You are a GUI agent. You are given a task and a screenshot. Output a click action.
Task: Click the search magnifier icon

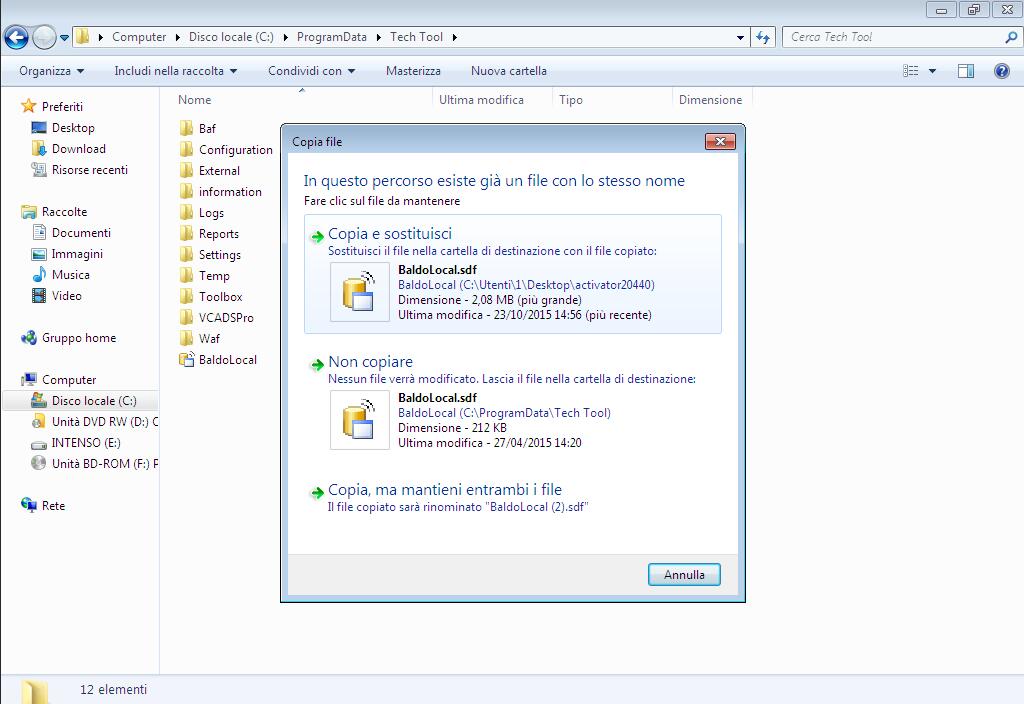[1011, 37]
